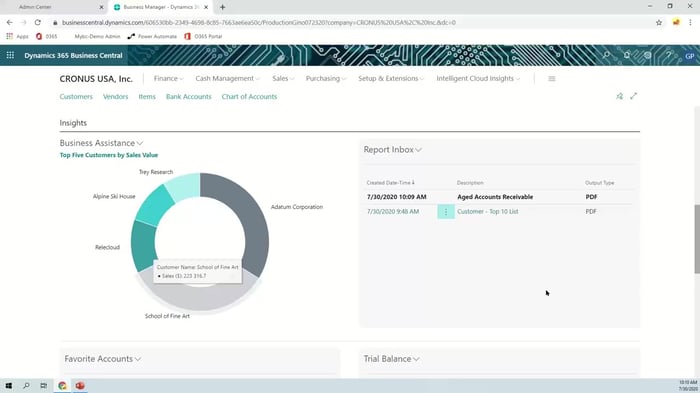Open row actions for Customer - Top 10 List

click(x=446, y=212)
